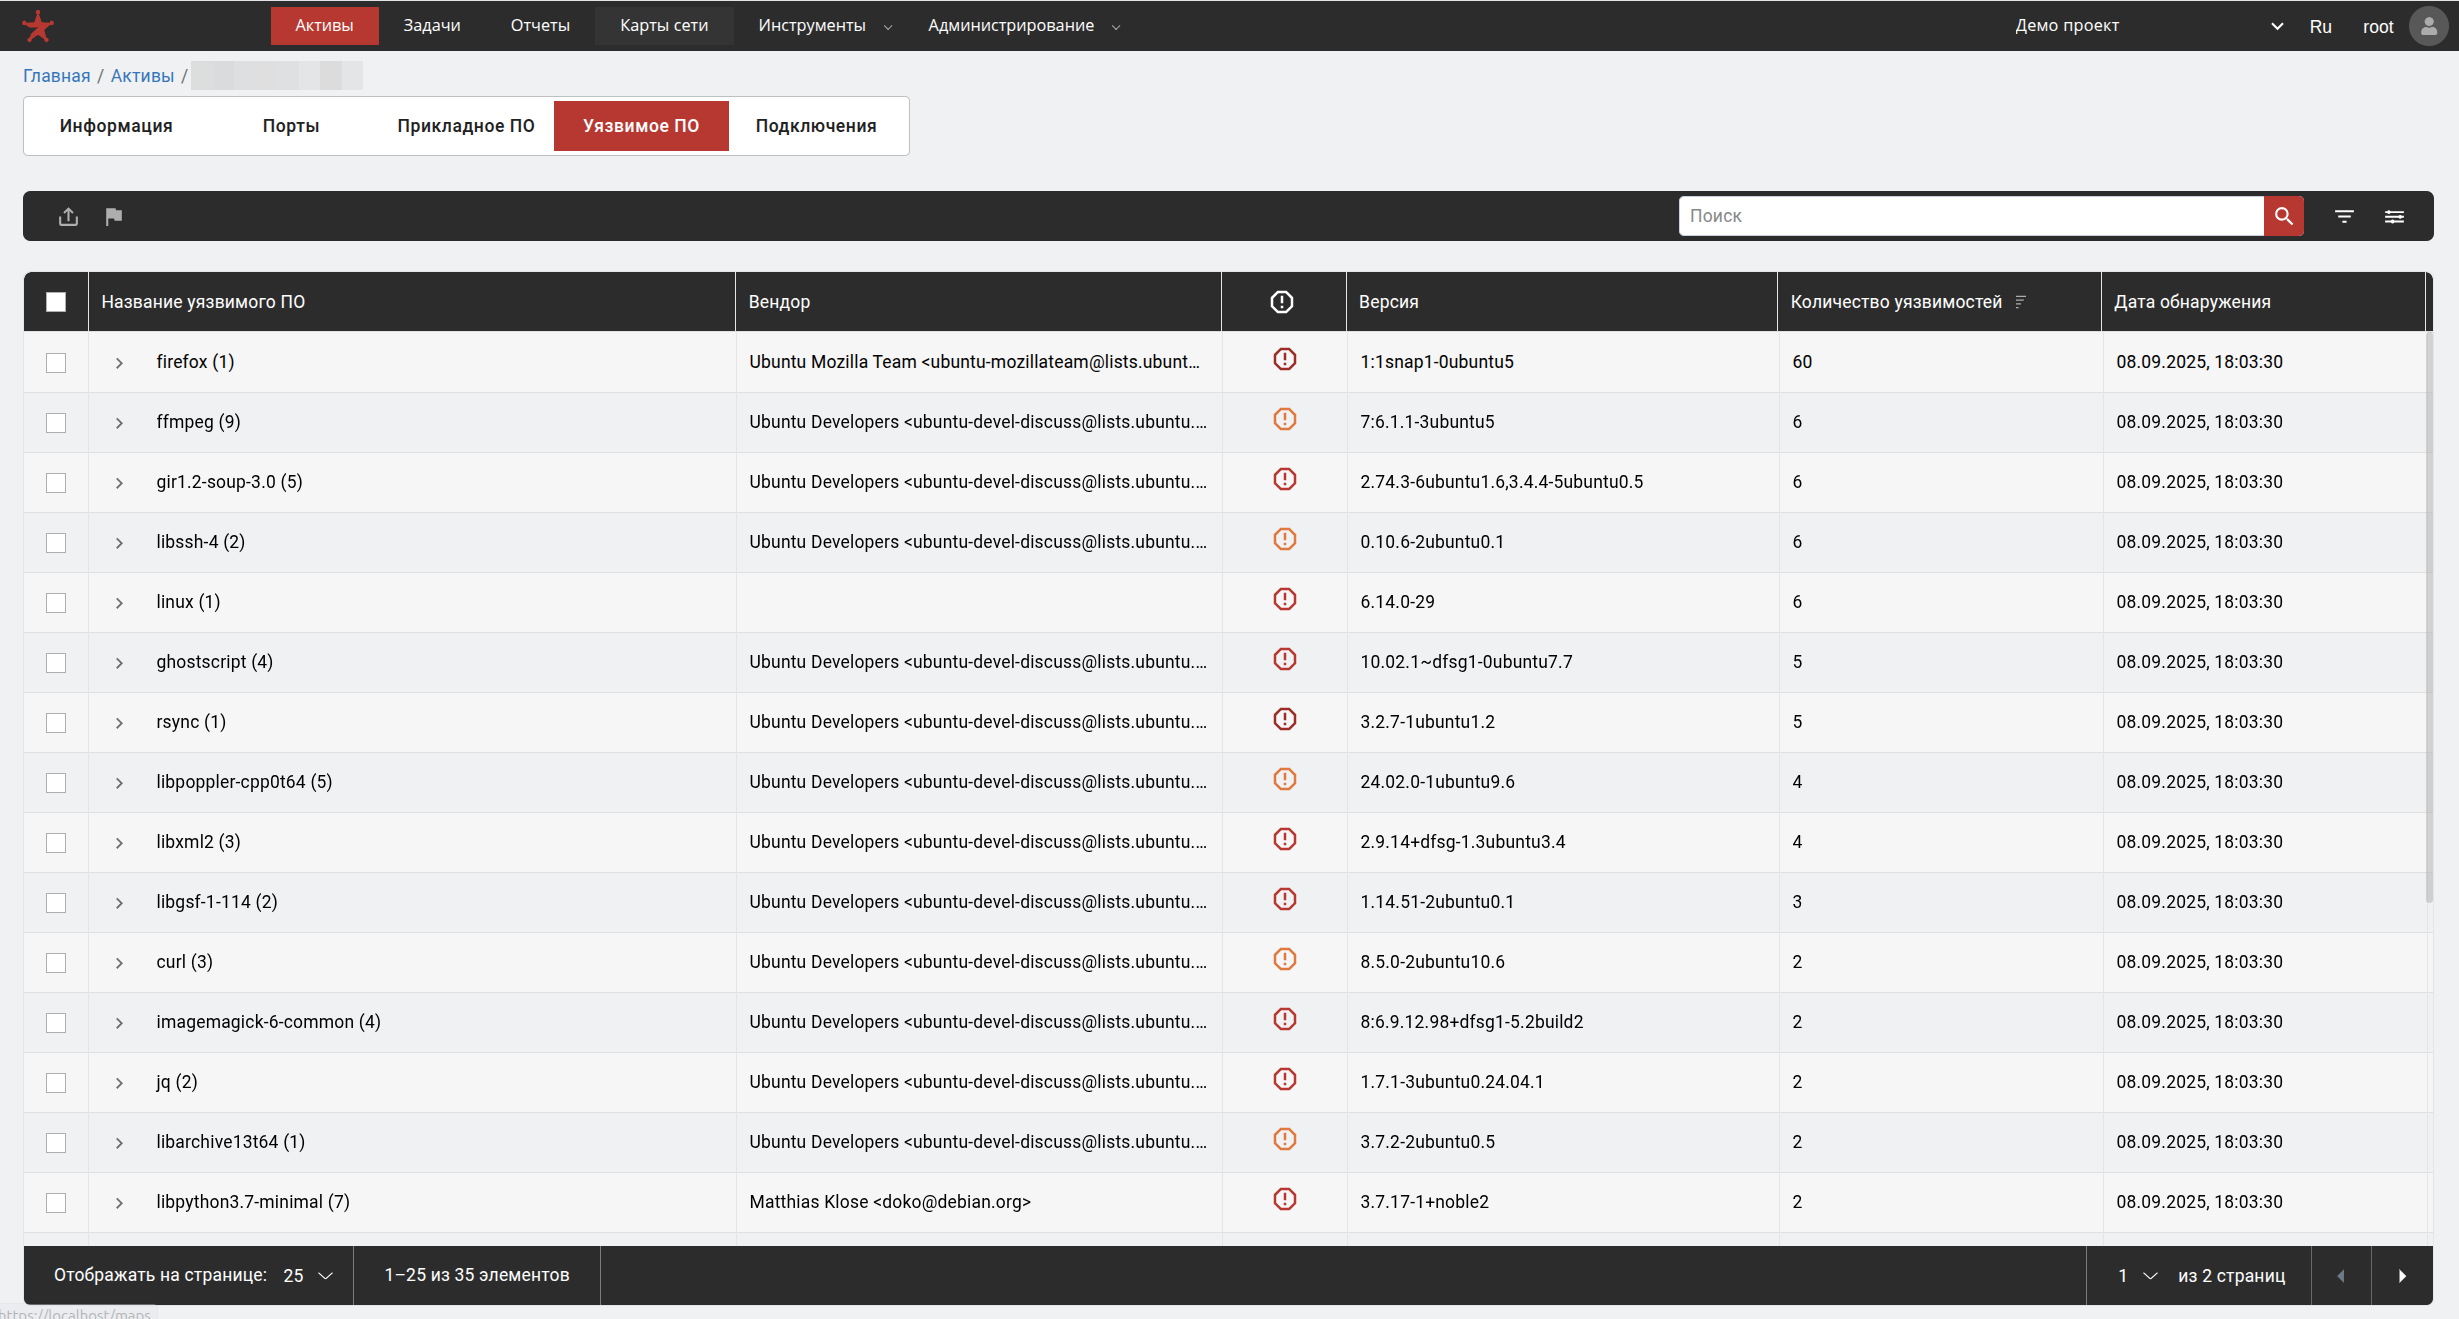Go to Главная breadcrumb link
Image resolution: width=2459 pixels, height=1319 pixels.
pyautogui.click(x=57, y=76)
